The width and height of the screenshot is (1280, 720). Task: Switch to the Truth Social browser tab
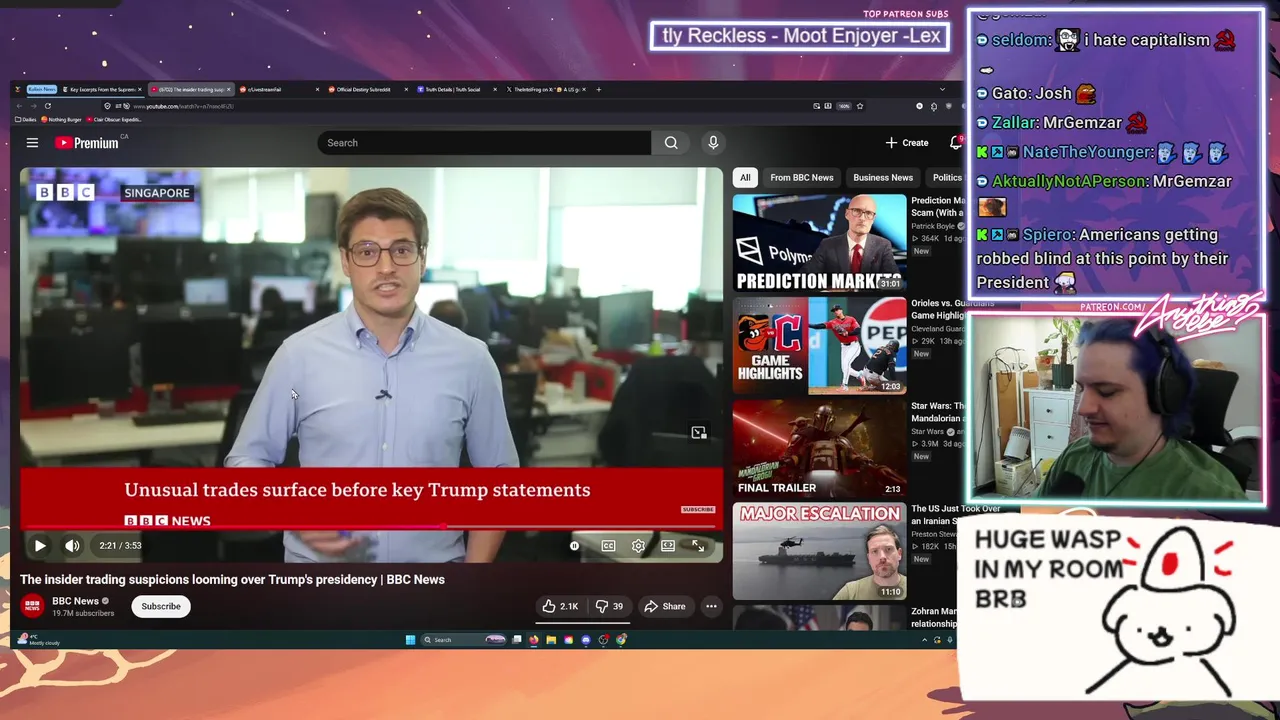click(457, 89)
